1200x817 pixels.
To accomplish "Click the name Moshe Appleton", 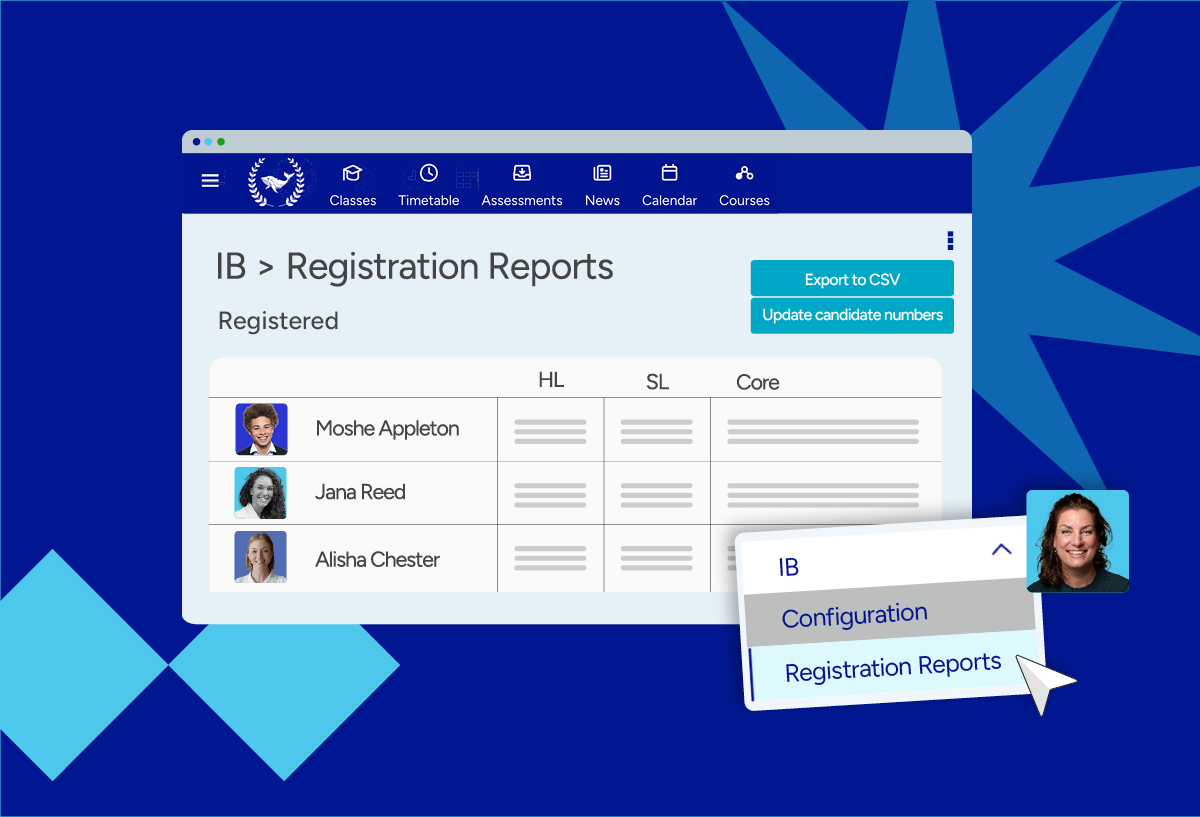I will click(387, 429).
